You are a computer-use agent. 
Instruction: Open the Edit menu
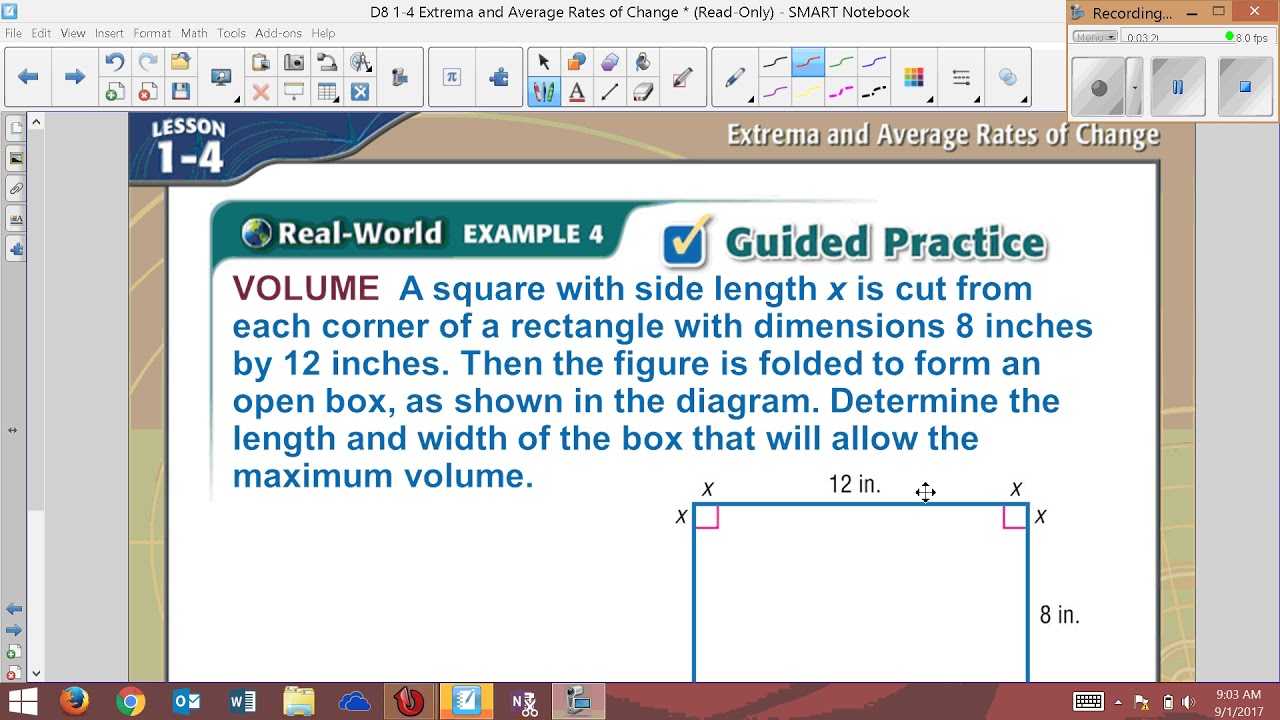[41, 33]
